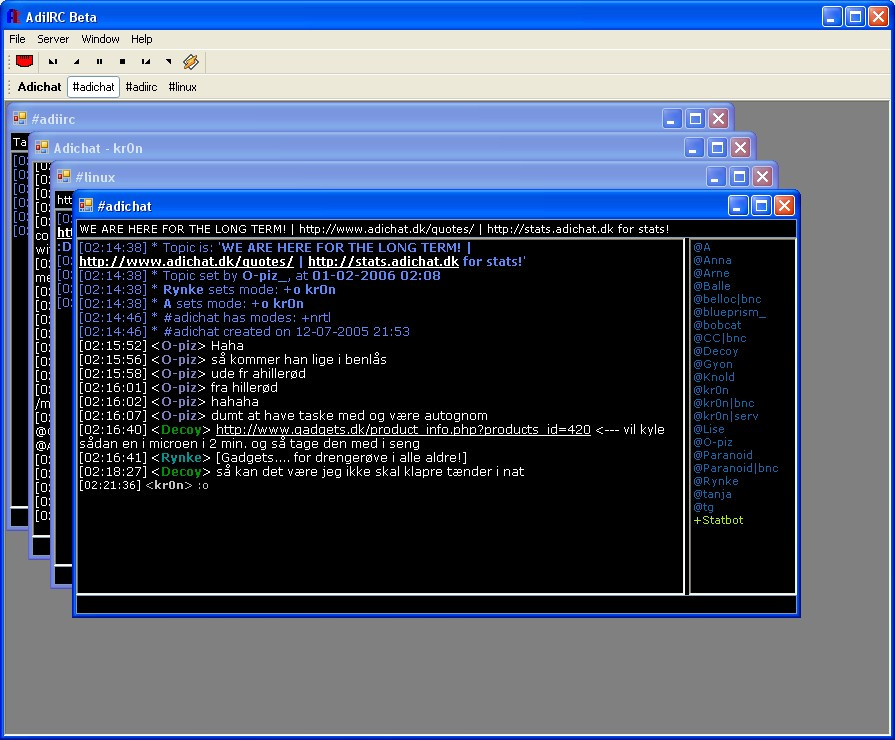Select the #adichat channel tab

94,87
